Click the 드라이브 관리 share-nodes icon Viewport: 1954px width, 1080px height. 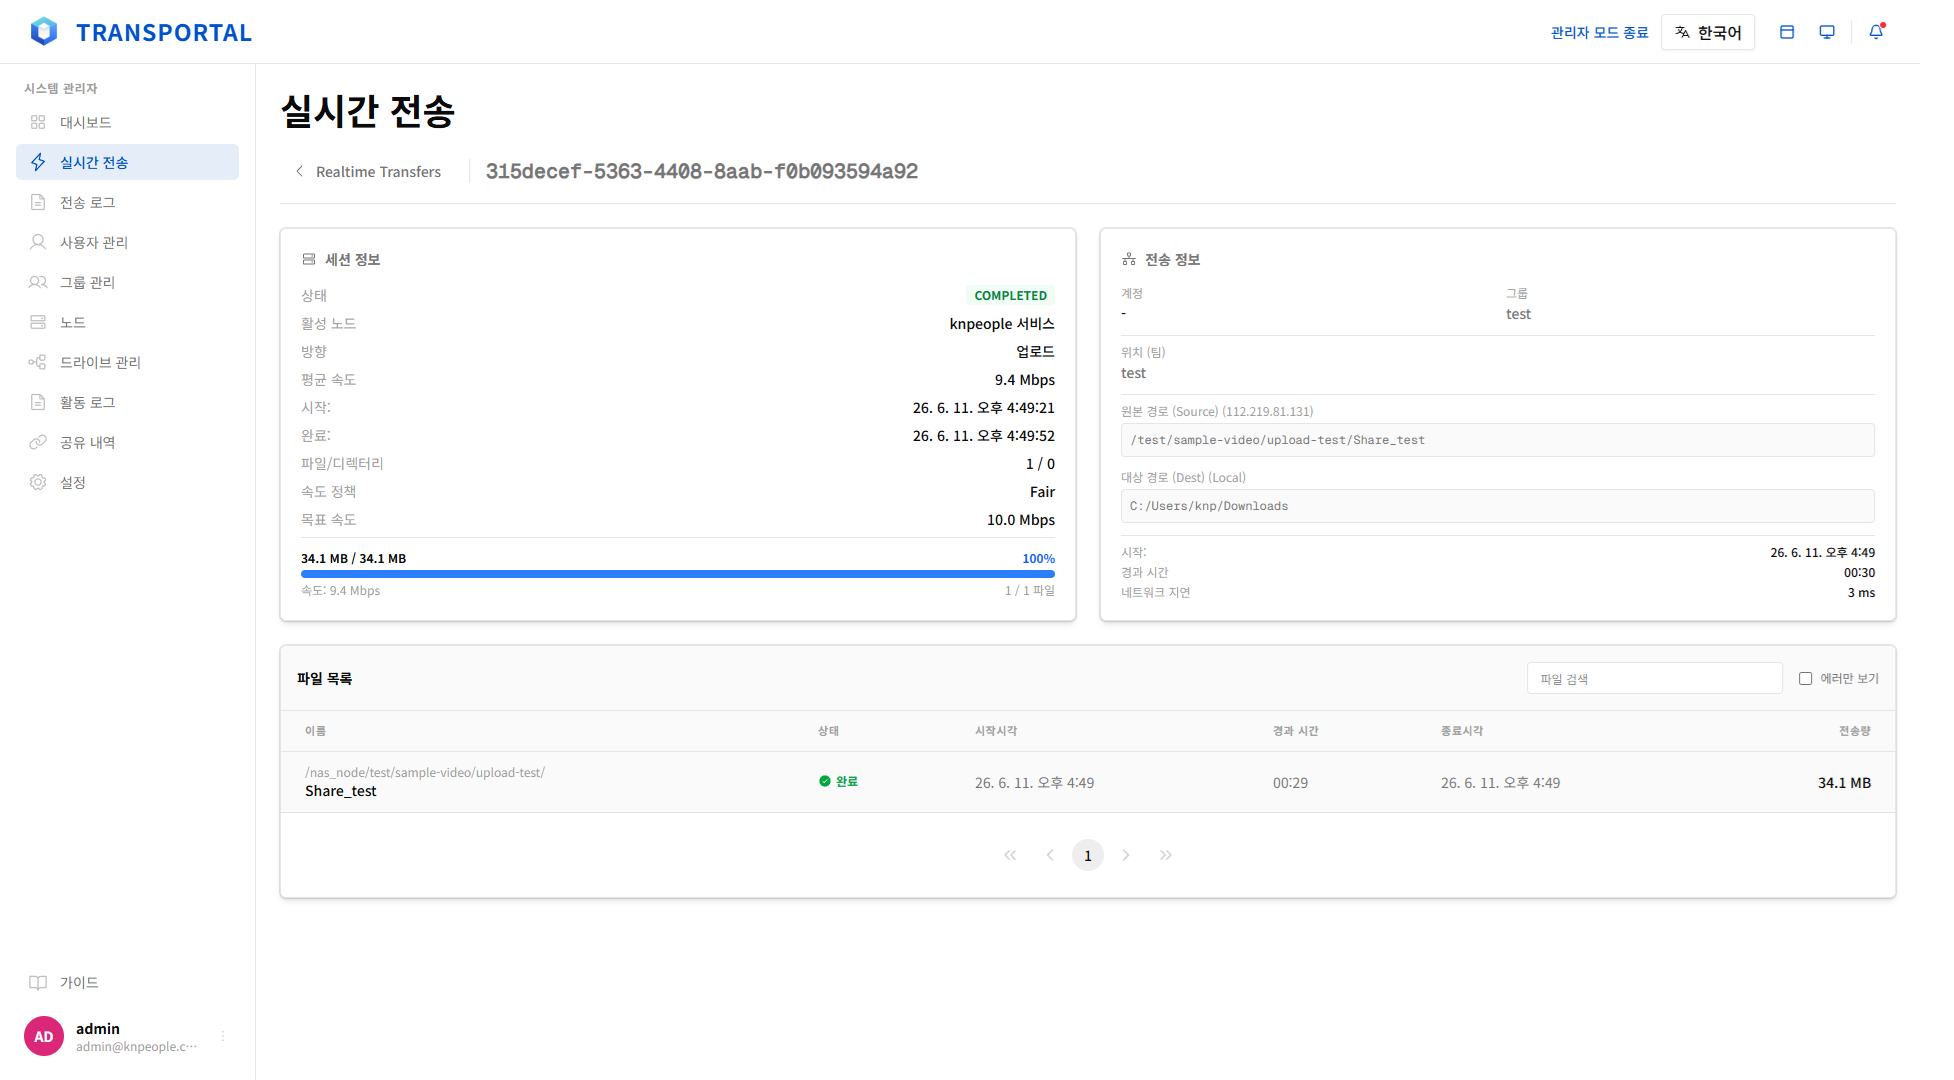point(38,362)
